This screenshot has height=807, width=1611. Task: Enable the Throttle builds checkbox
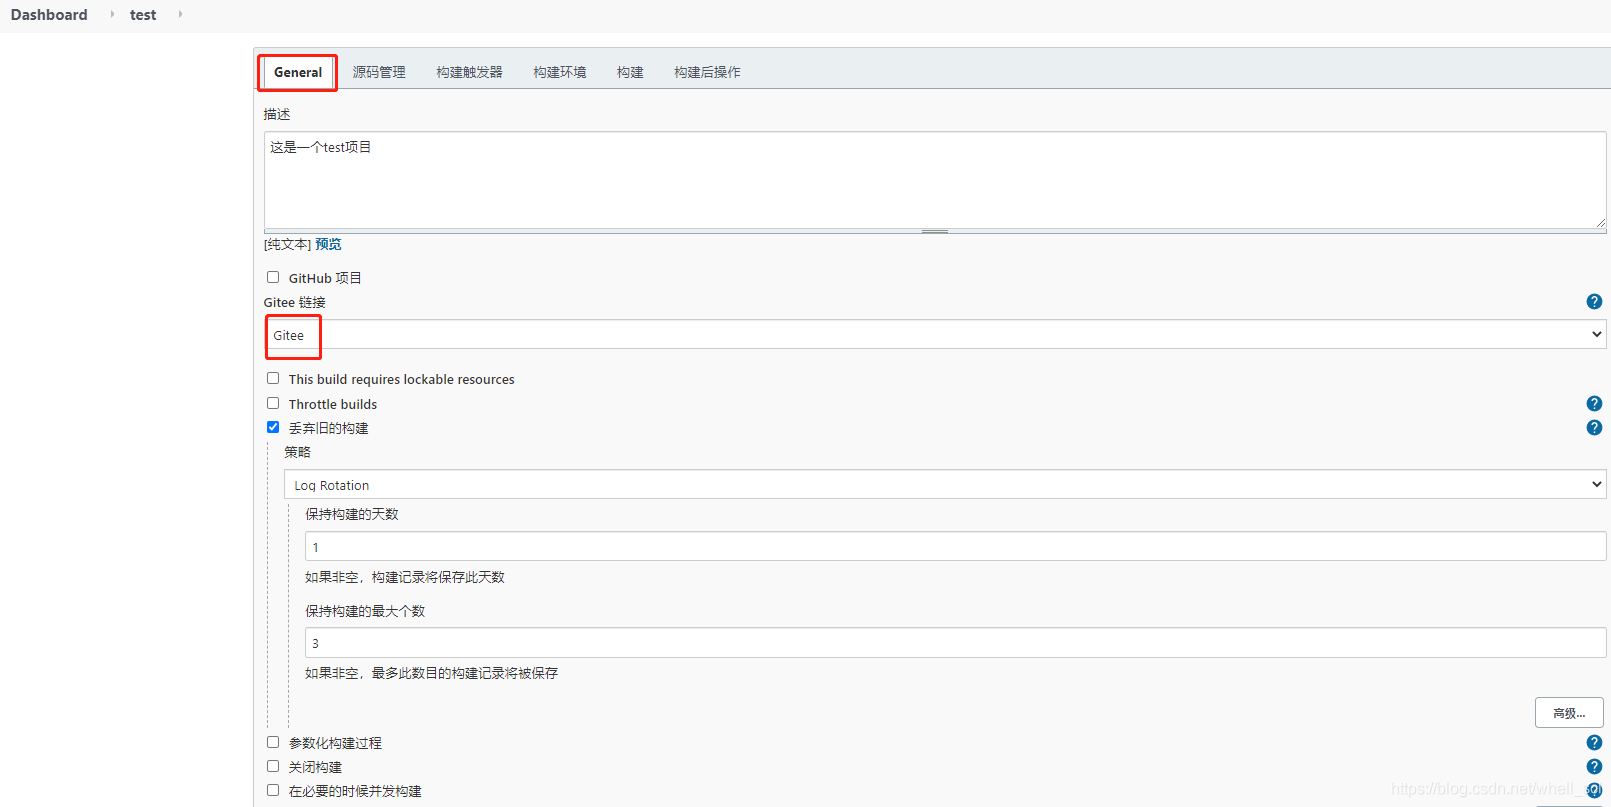point(273,403)
